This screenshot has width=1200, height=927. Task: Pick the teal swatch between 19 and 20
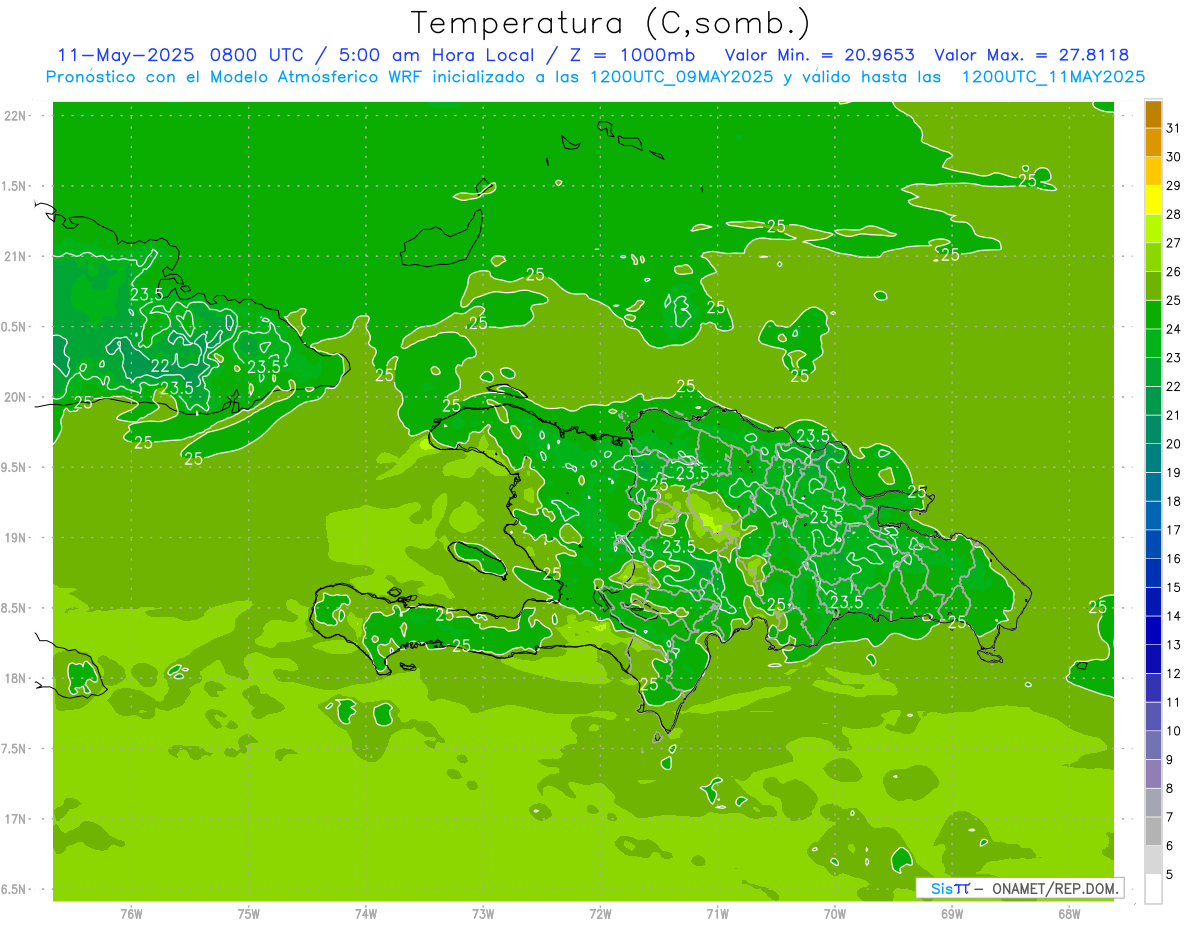(x=1153, y=458)
